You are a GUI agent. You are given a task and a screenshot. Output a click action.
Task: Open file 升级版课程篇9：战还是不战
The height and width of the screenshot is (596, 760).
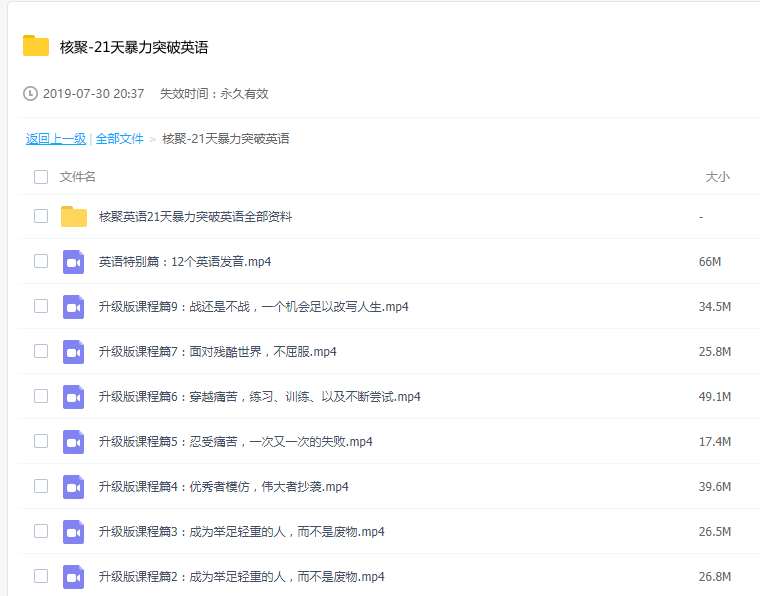[253, 307]
